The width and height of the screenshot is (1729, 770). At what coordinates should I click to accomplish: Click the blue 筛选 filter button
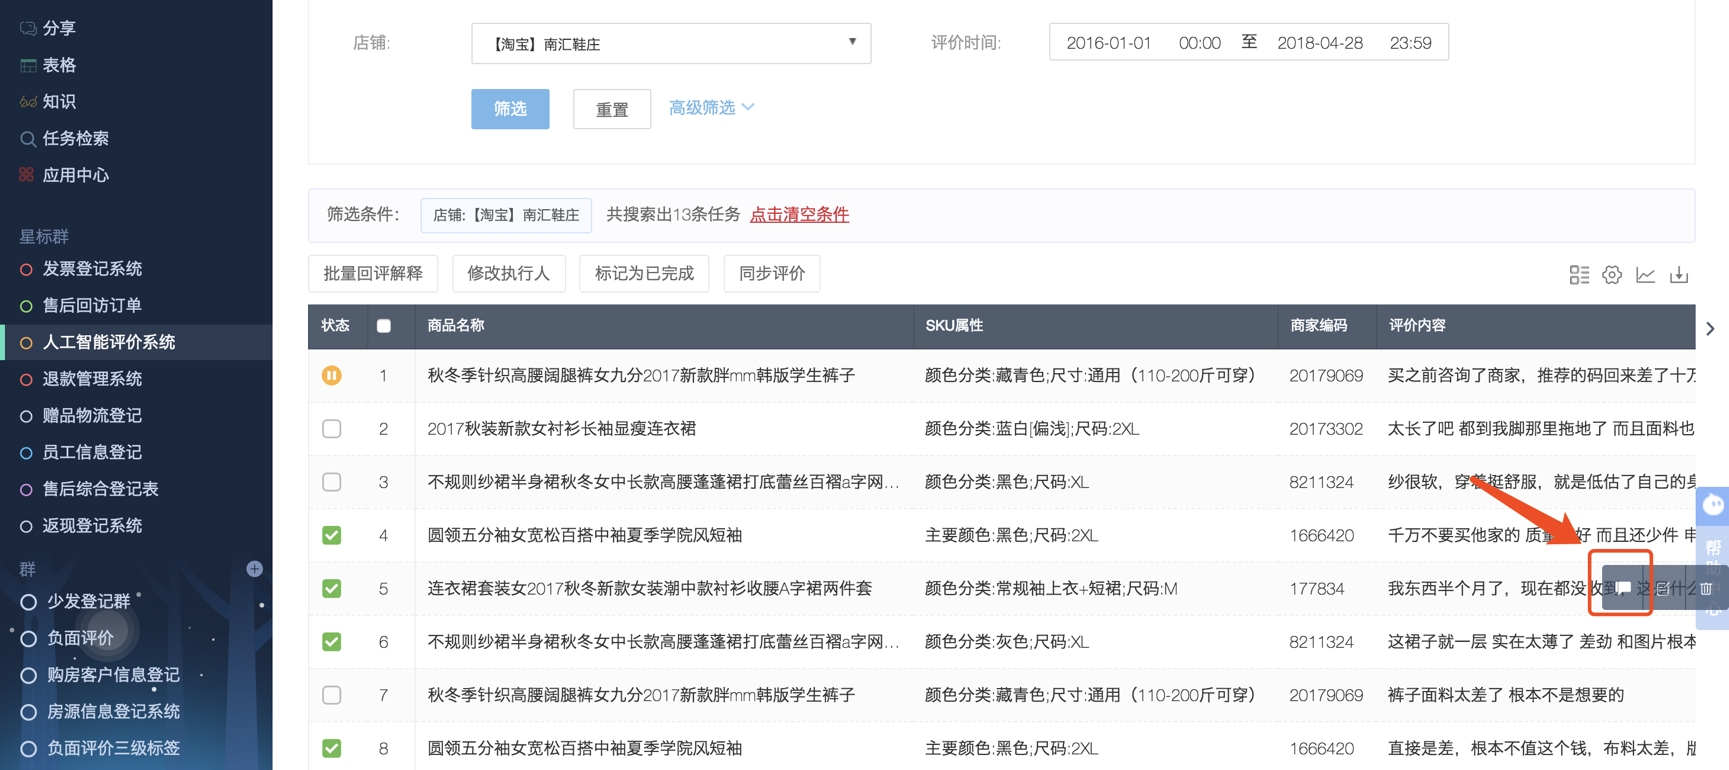click(x=510, y=109)
